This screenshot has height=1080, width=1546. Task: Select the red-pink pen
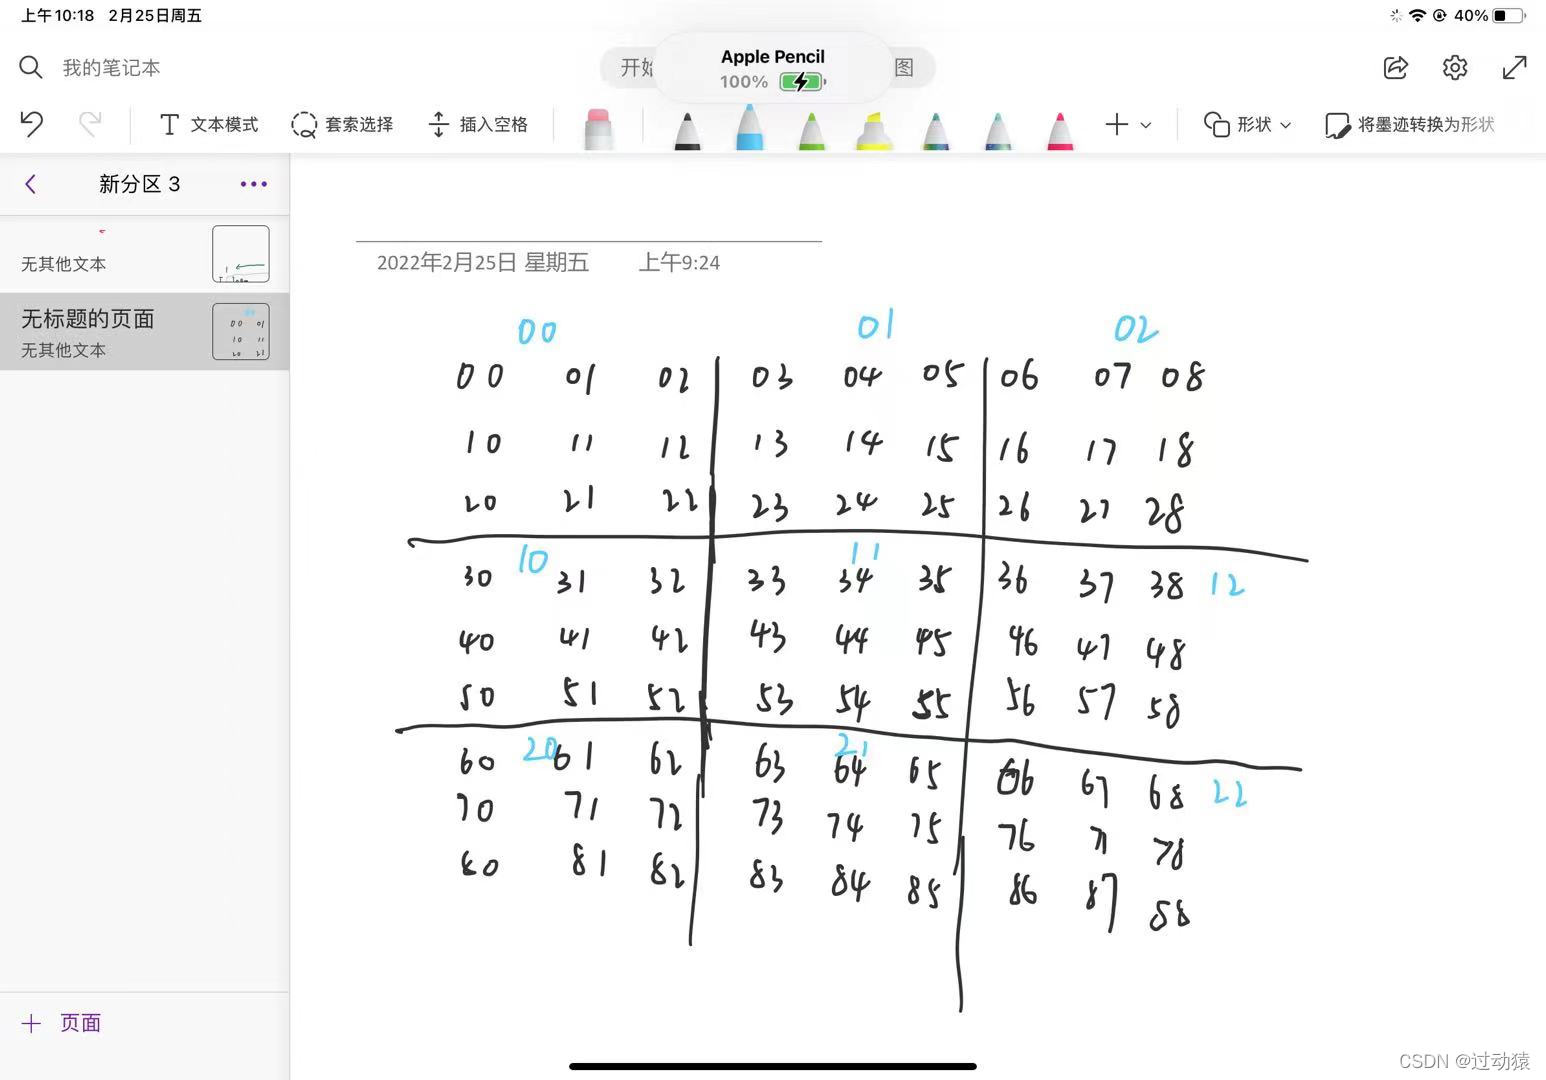[x=1060, y=130]
